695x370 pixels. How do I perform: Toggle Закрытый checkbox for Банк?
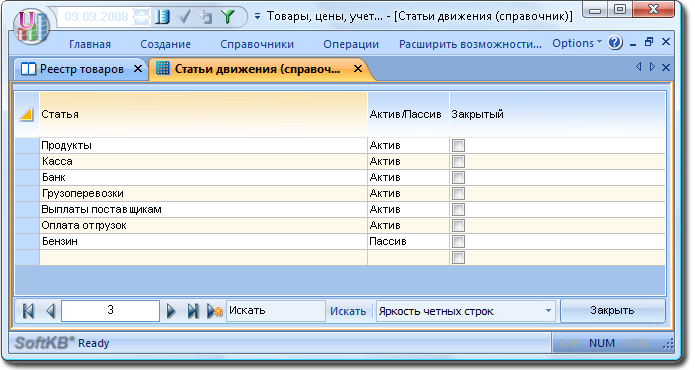click(x=458, y=177)
